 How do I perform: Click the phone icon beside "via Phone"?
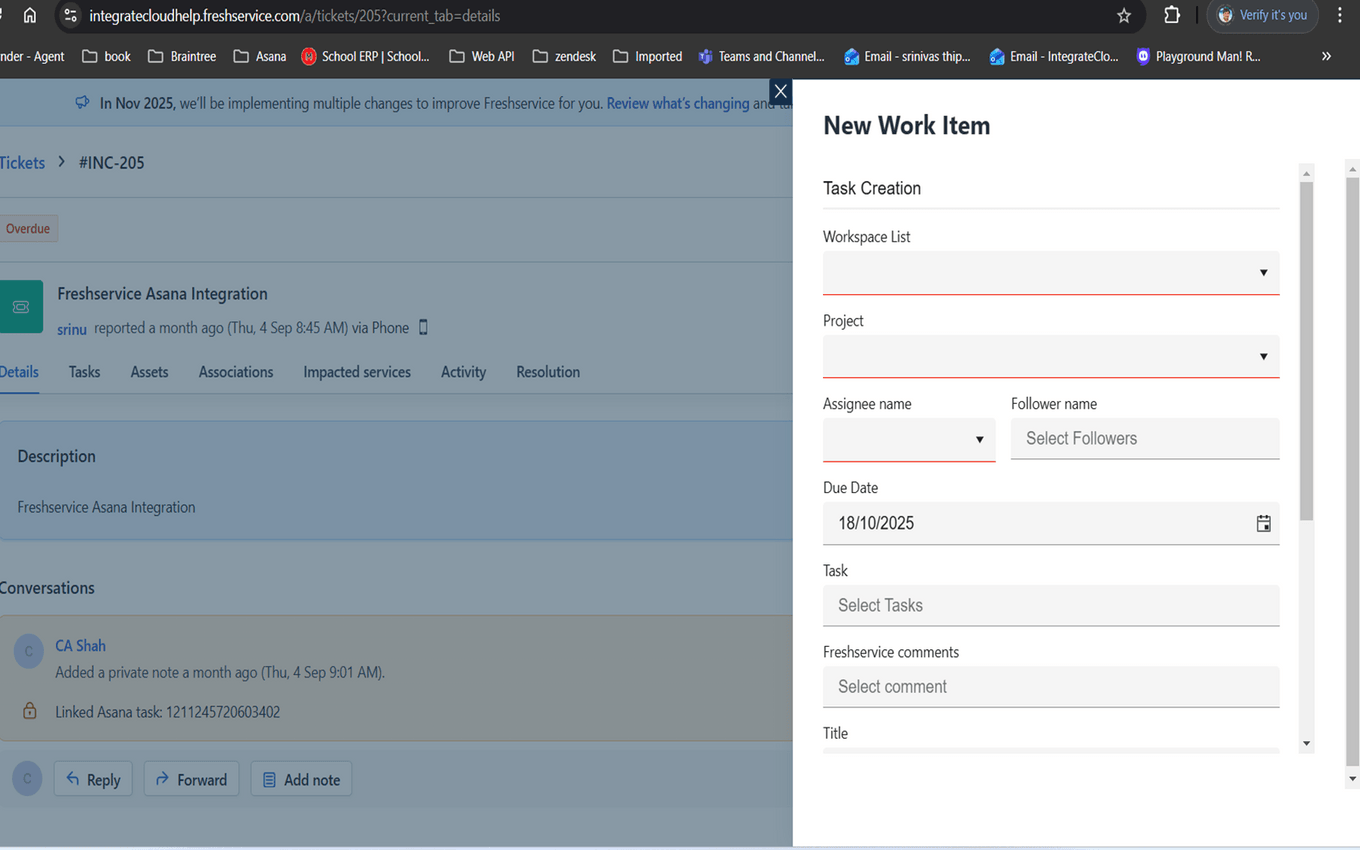[423, 327]
